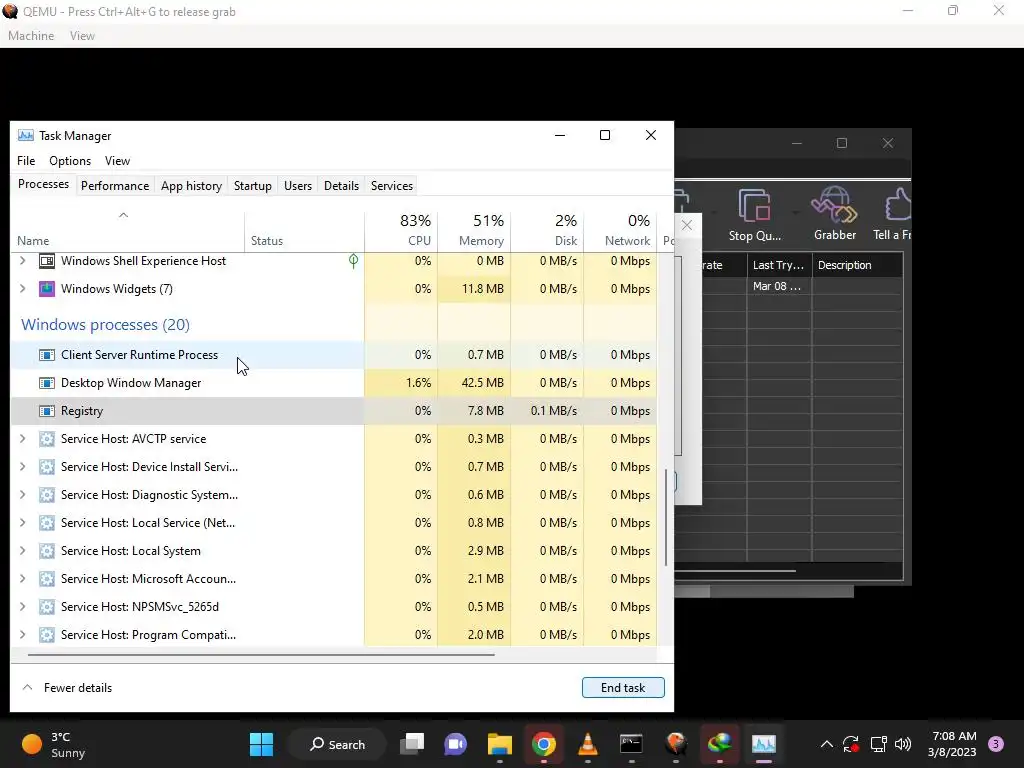Click Task Manager taskbar icon

[763, 744]
